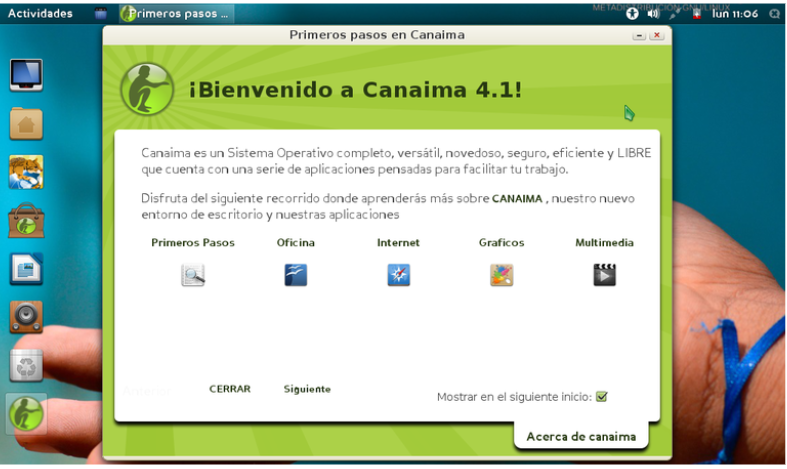Select the Graficos category label
This screenshot has width=787, height=469.
pos(501,243)
